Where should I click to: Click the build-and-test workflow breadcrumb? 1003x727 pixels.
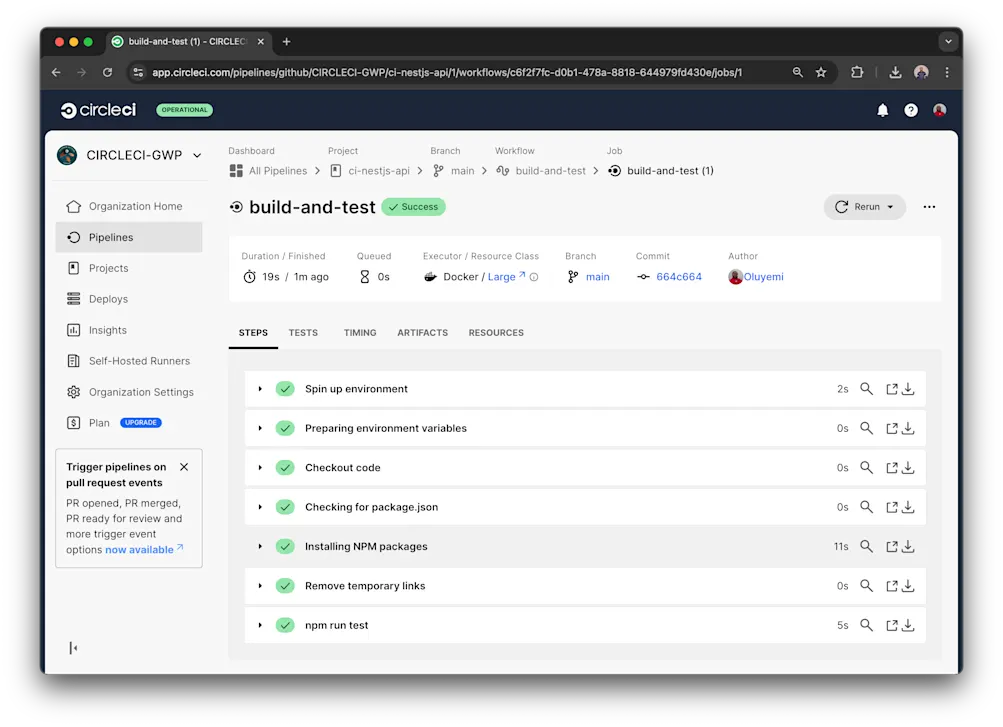(541, 171)
